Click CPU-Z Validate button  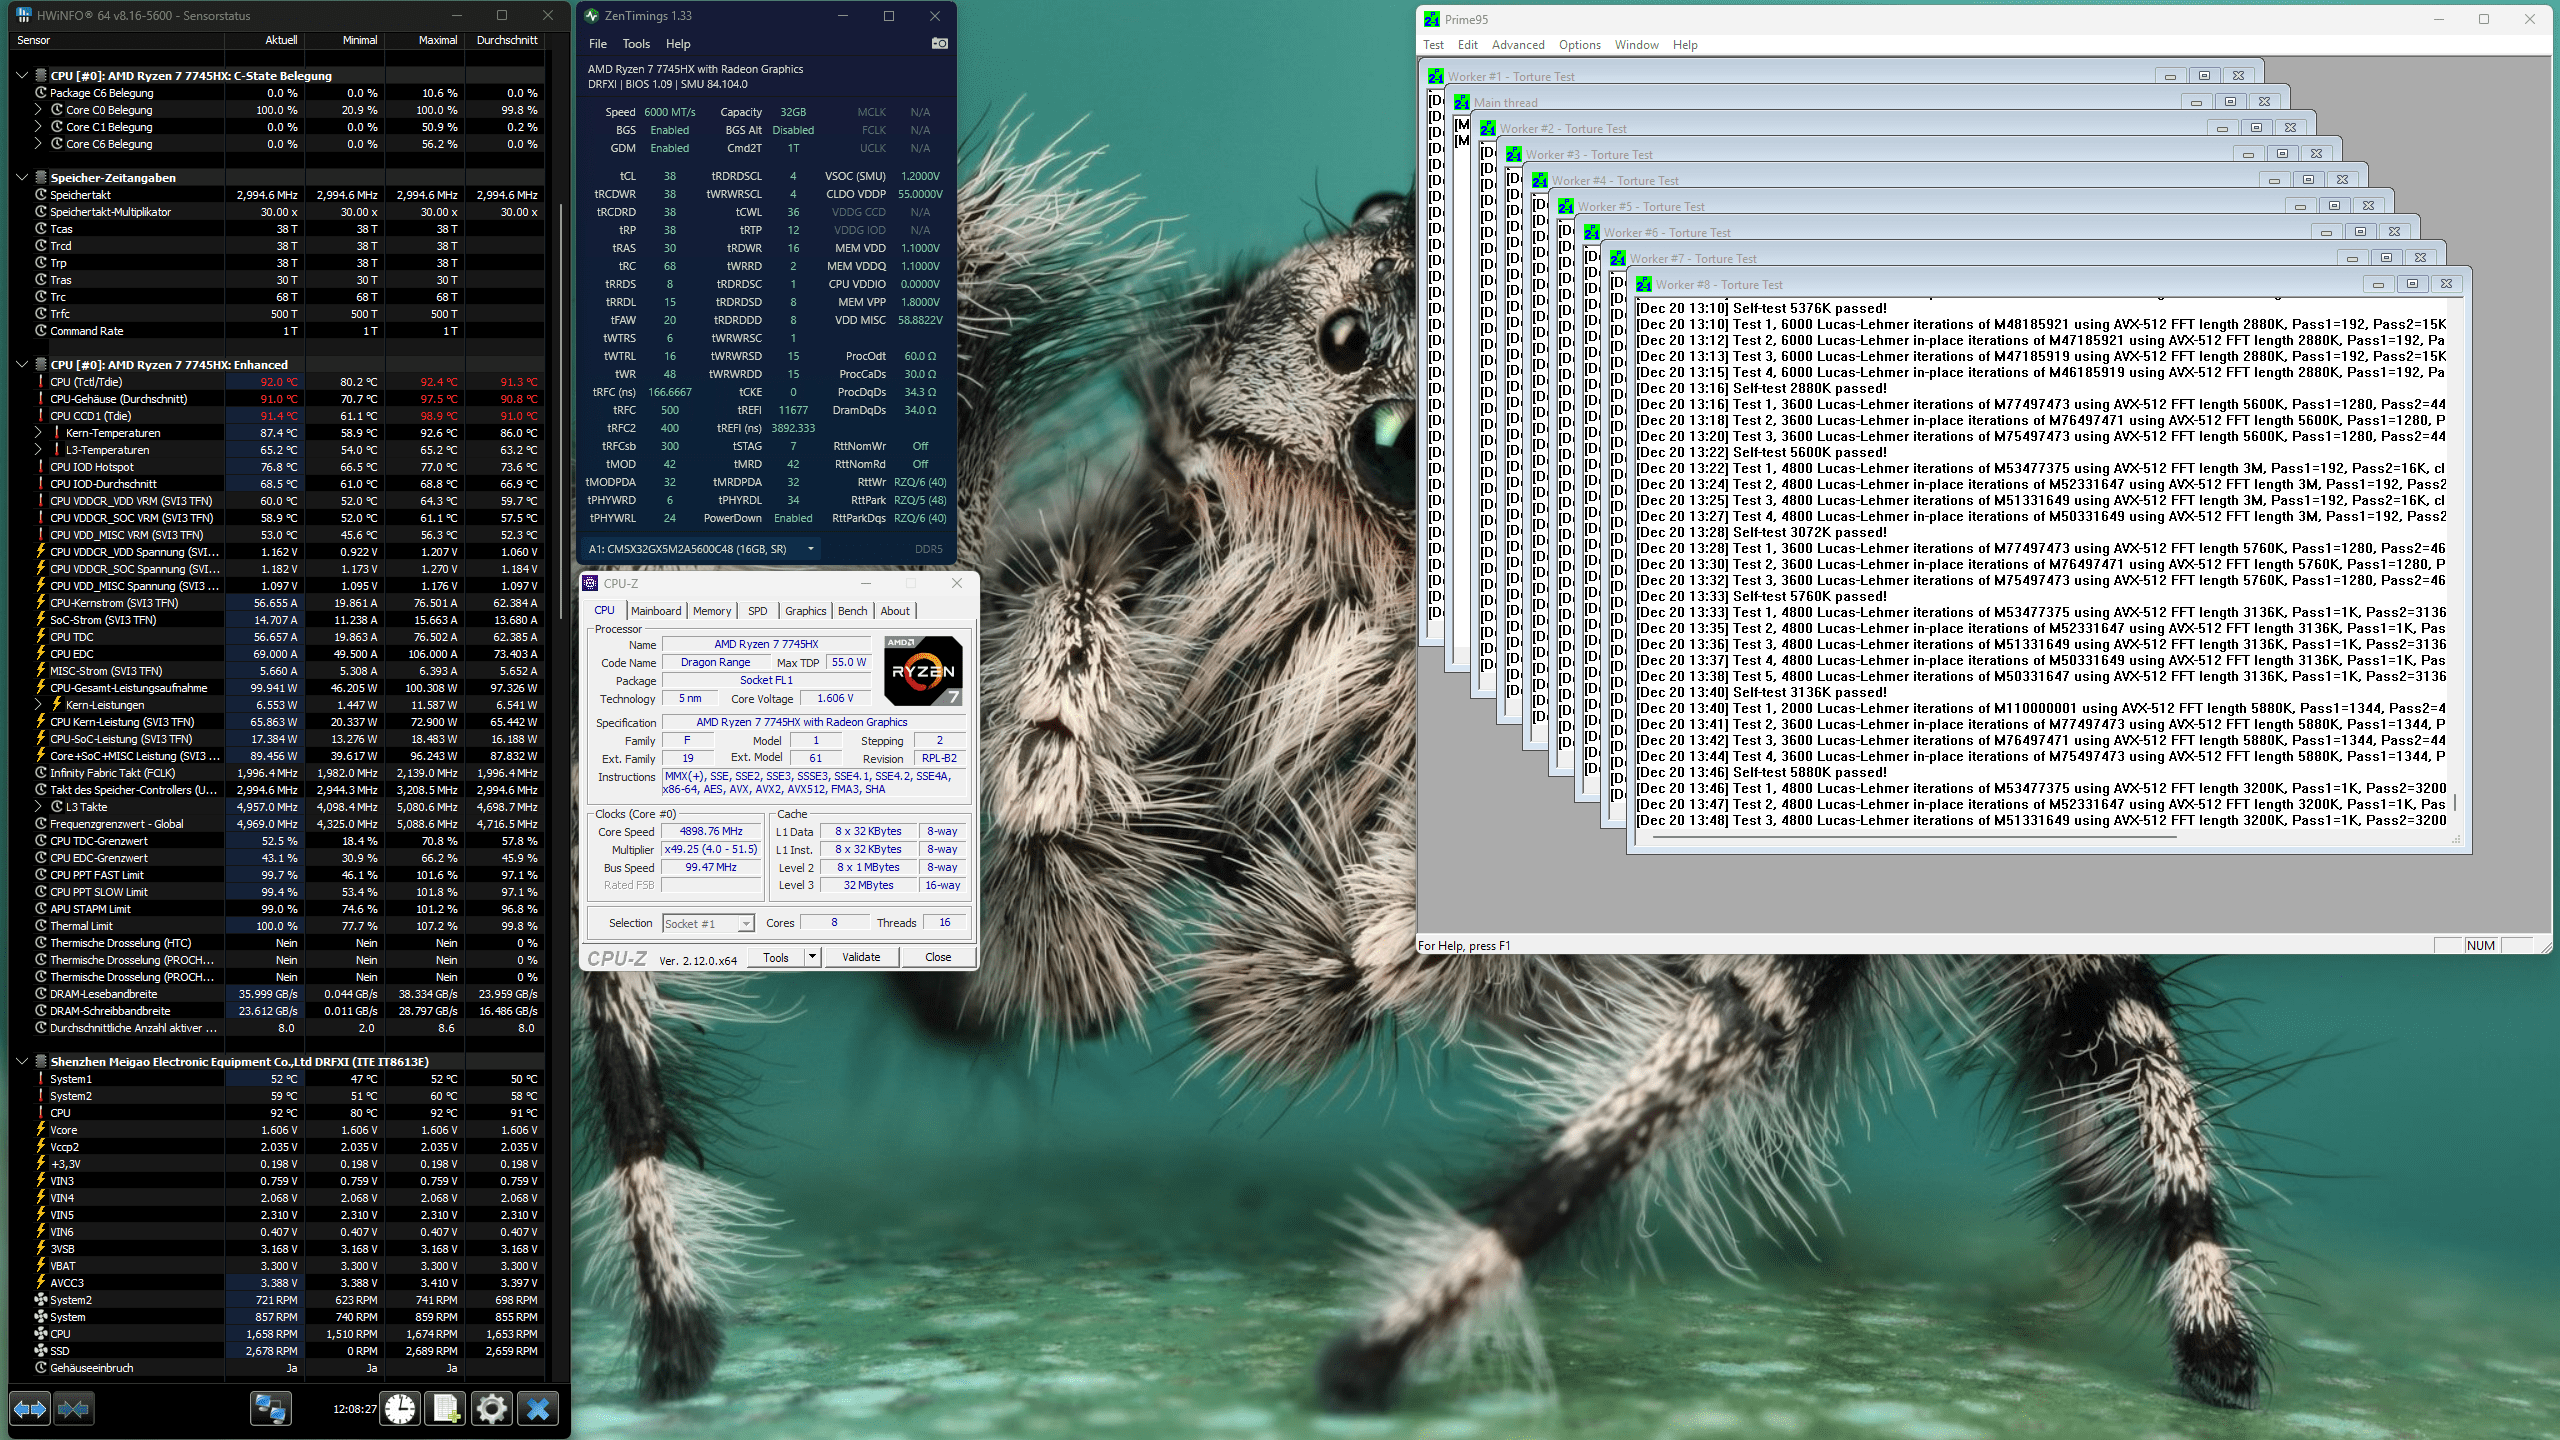tap(861, 957)
